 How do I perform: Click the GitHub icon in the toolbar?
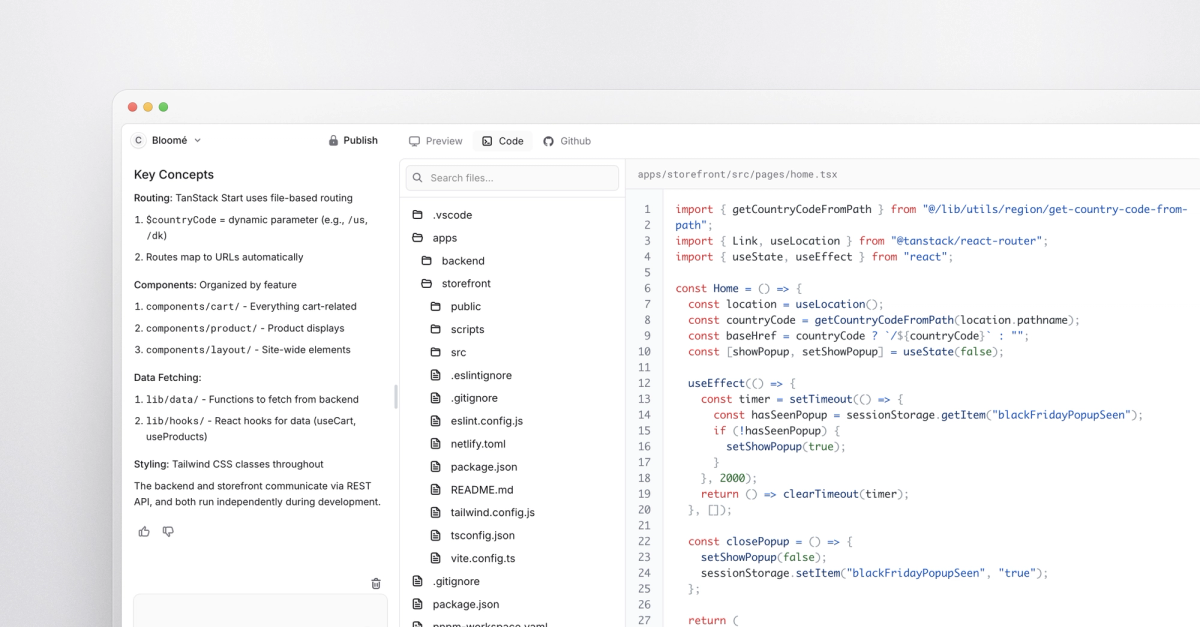[548, 141]
